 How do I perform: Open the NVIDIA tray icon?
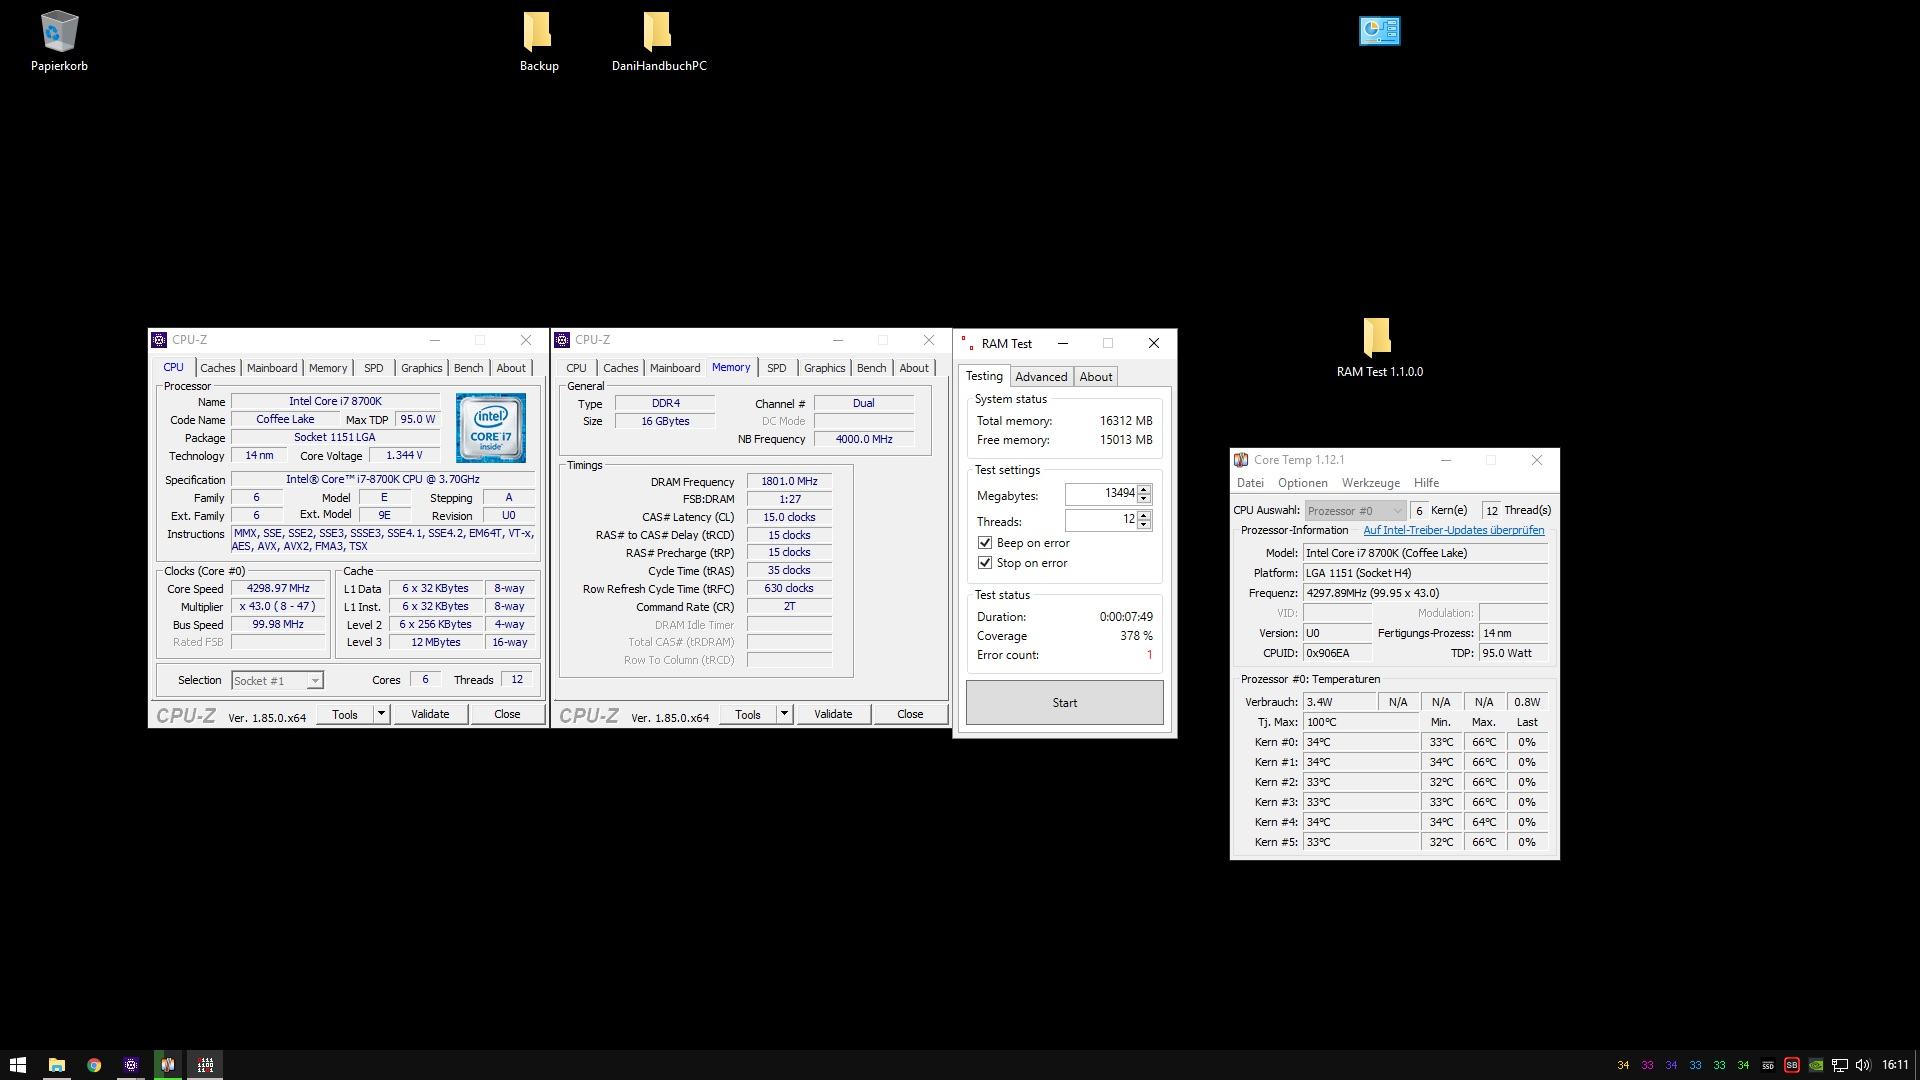point(1815,1065)
